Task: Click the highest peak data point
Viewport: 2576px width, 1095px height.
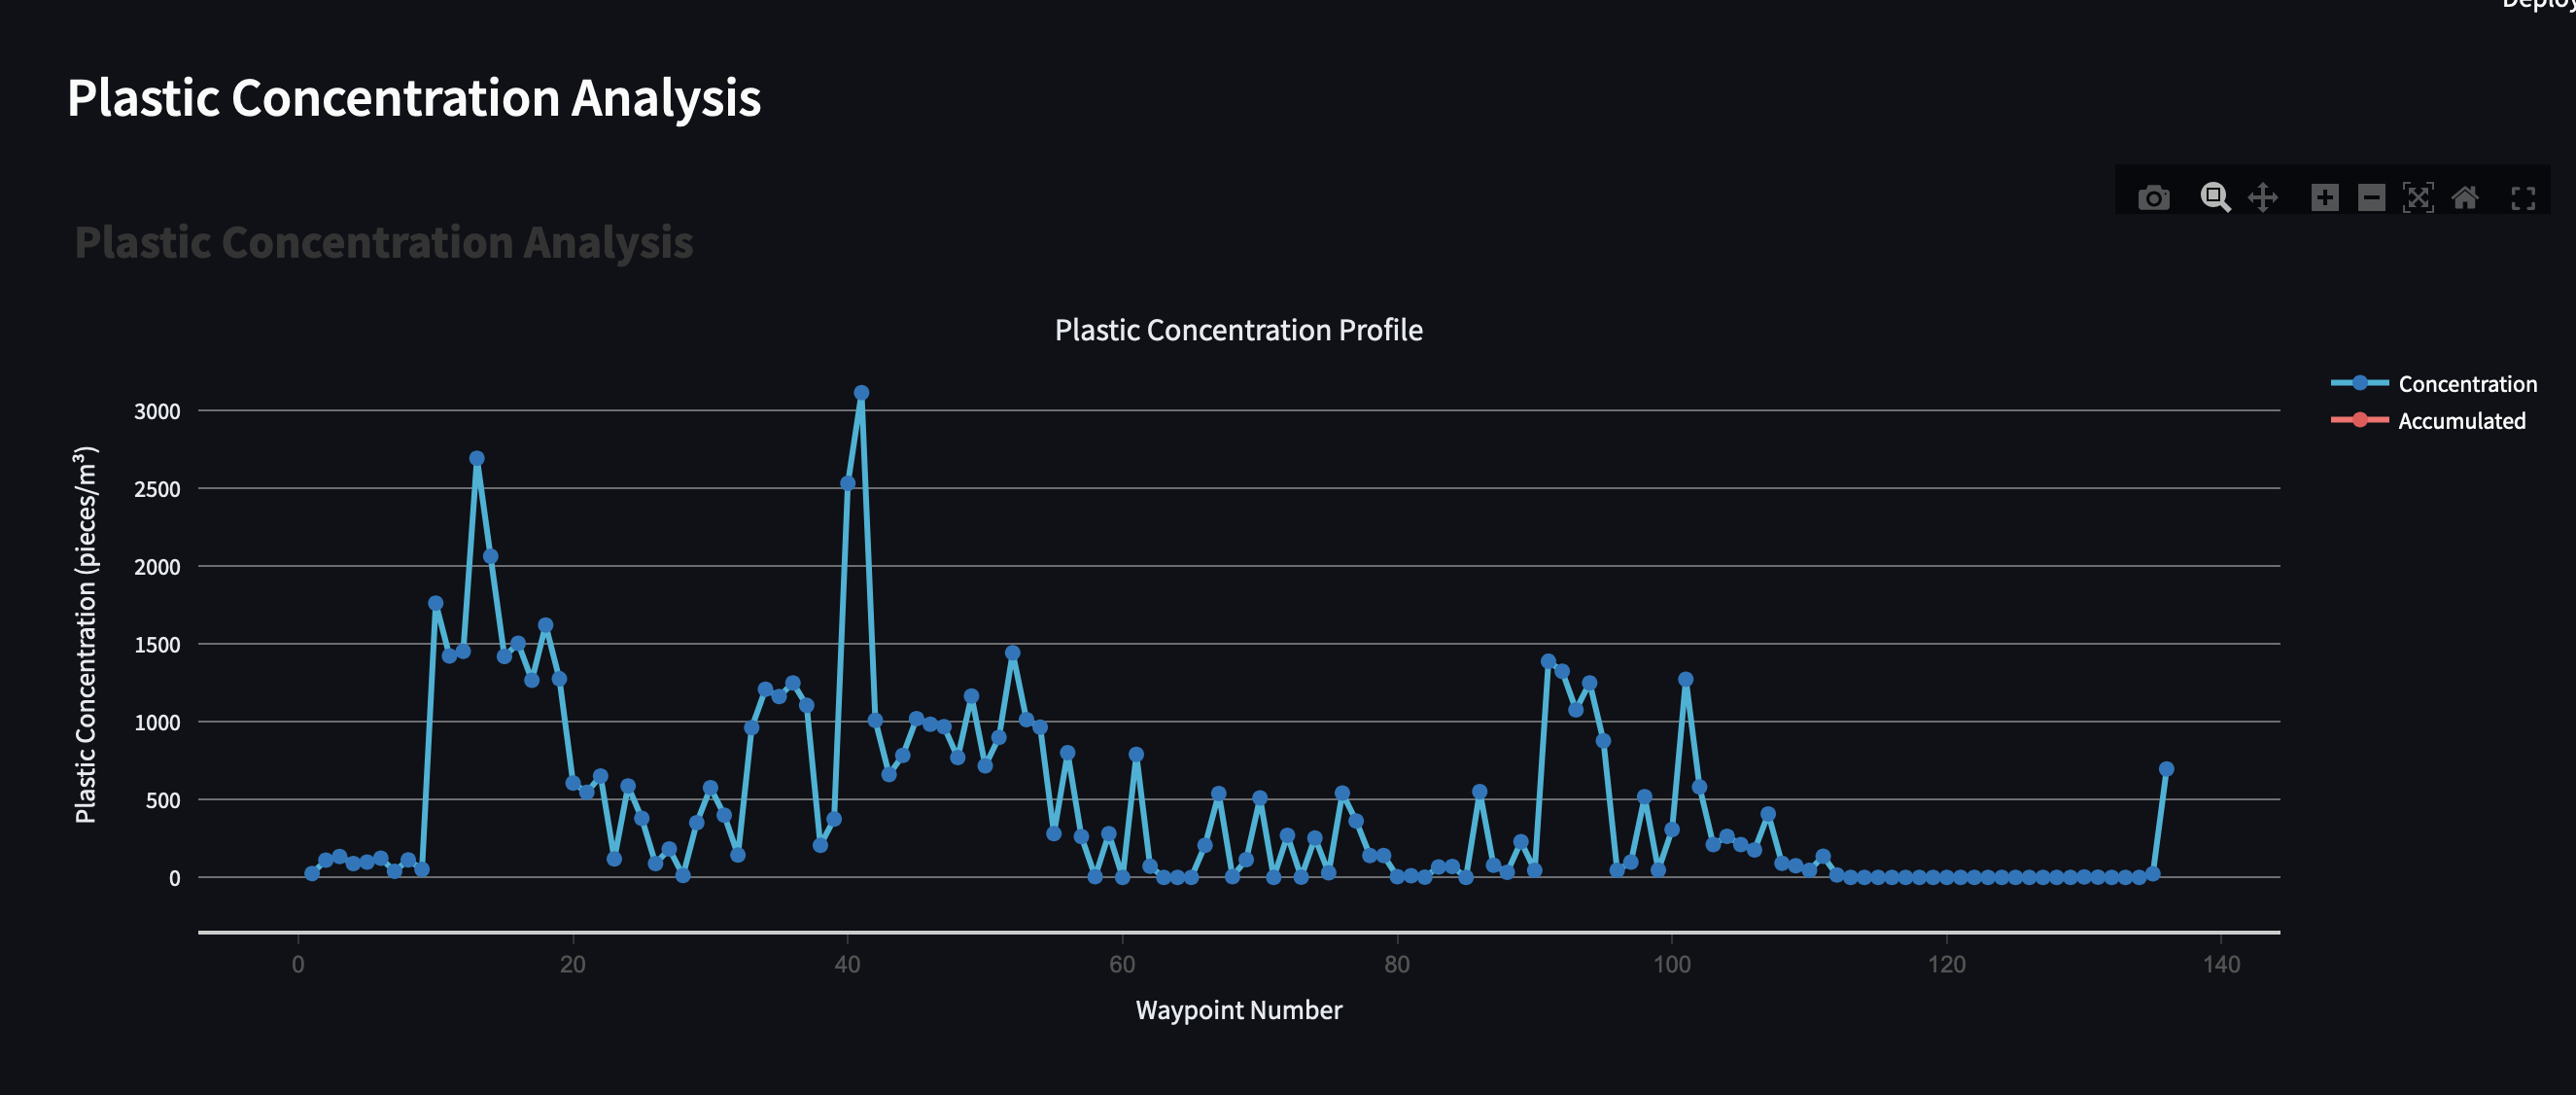Action: [x=861, y=393]
